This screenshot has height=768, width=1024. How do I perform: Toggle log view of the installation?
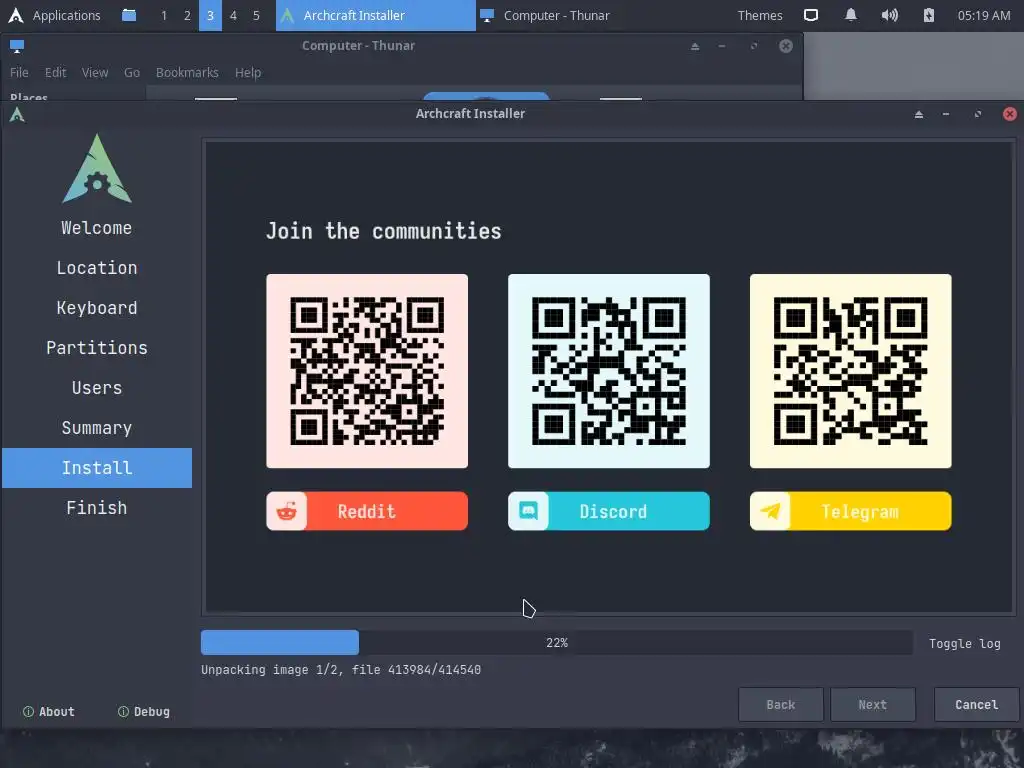click(x=965, y=643)
